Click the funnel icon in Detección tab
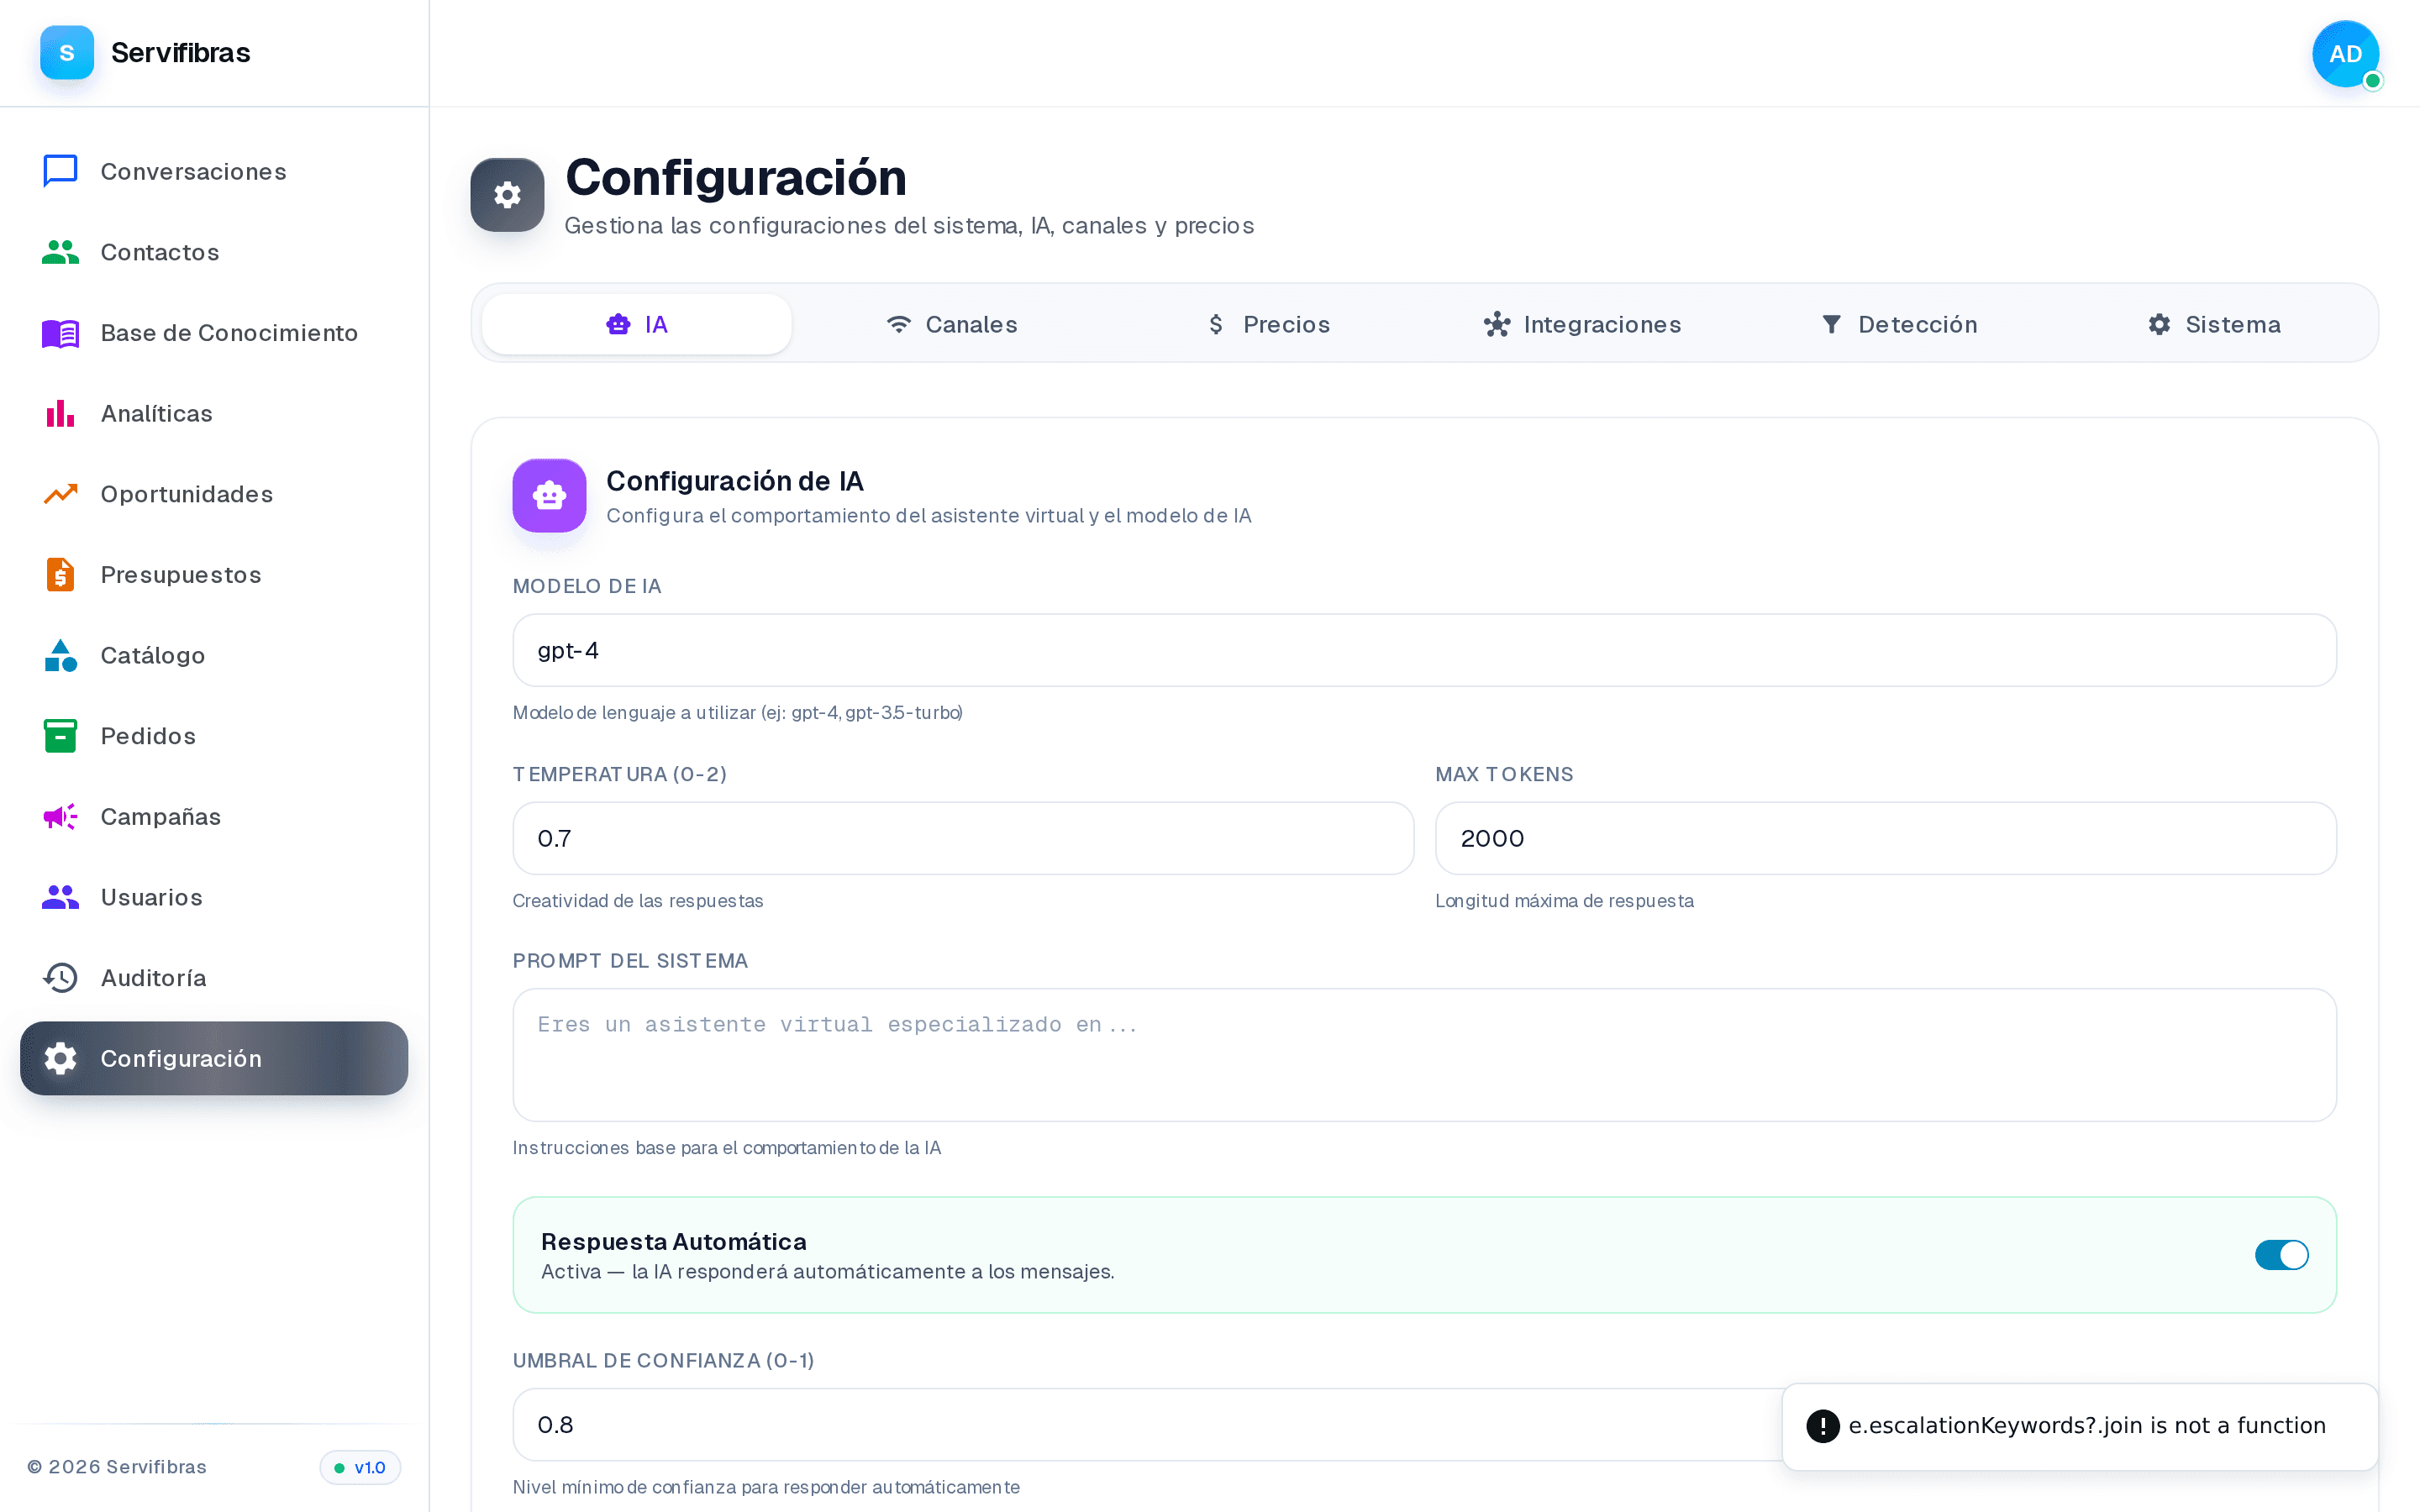Screen dimensions: 2420x1512 pos(1831,324)
